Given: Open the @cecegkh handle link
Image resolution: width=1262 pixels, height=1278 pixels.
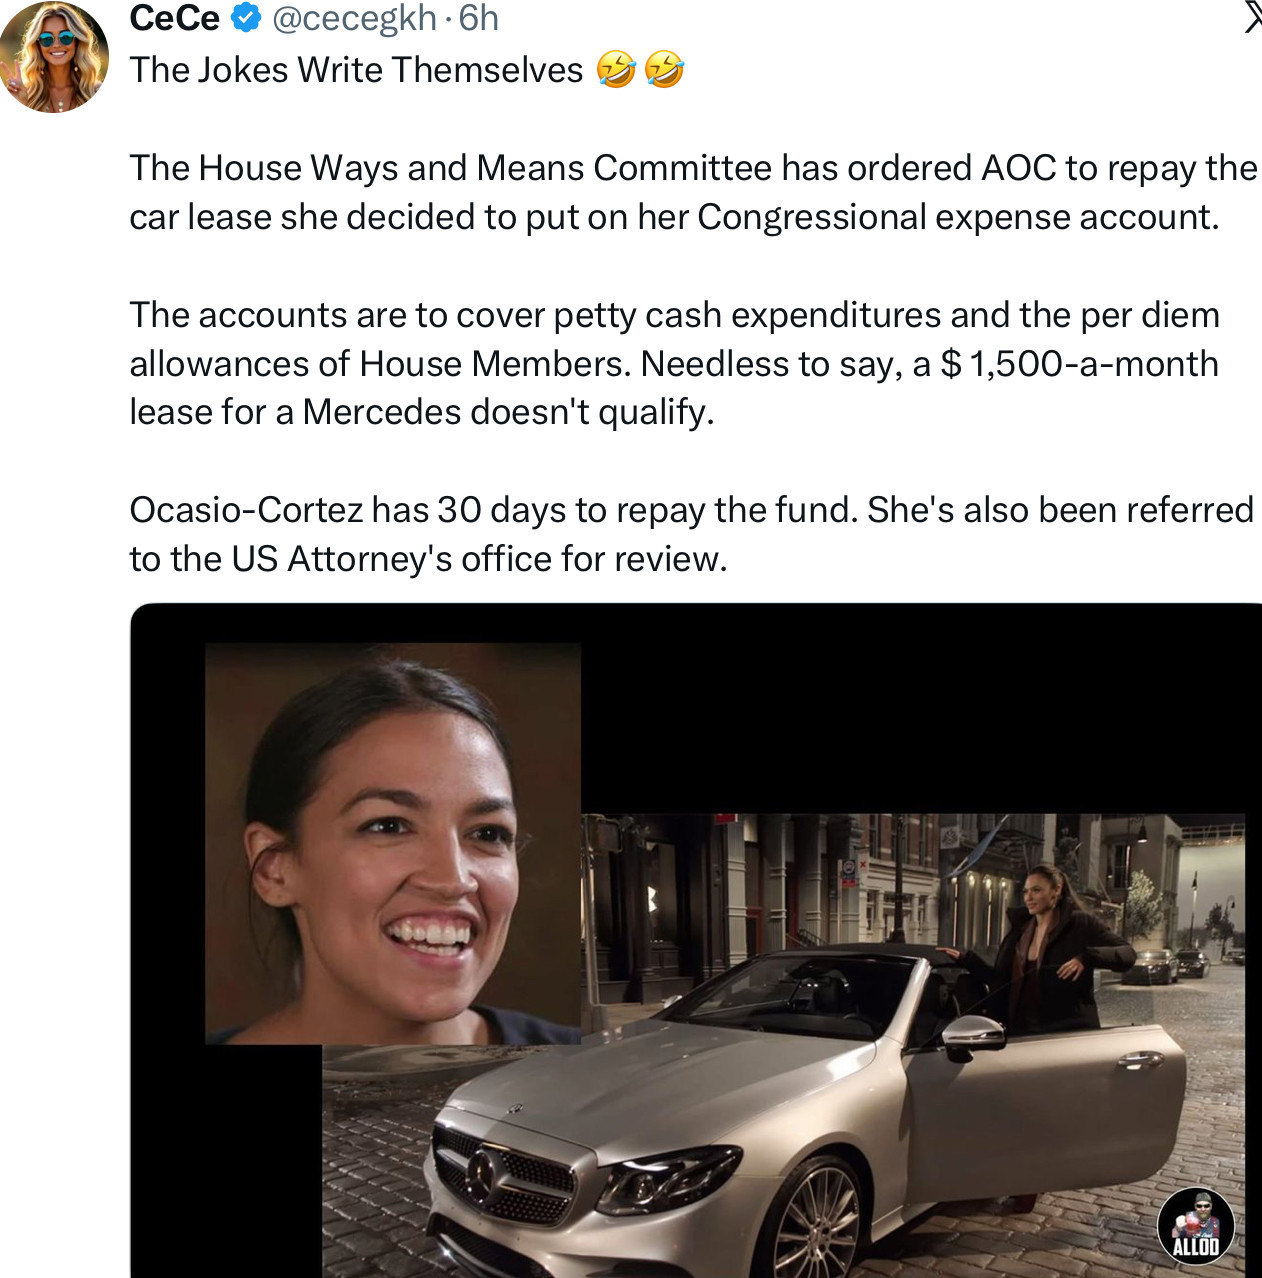Looking at the screenshot, I should pos(354,18).
